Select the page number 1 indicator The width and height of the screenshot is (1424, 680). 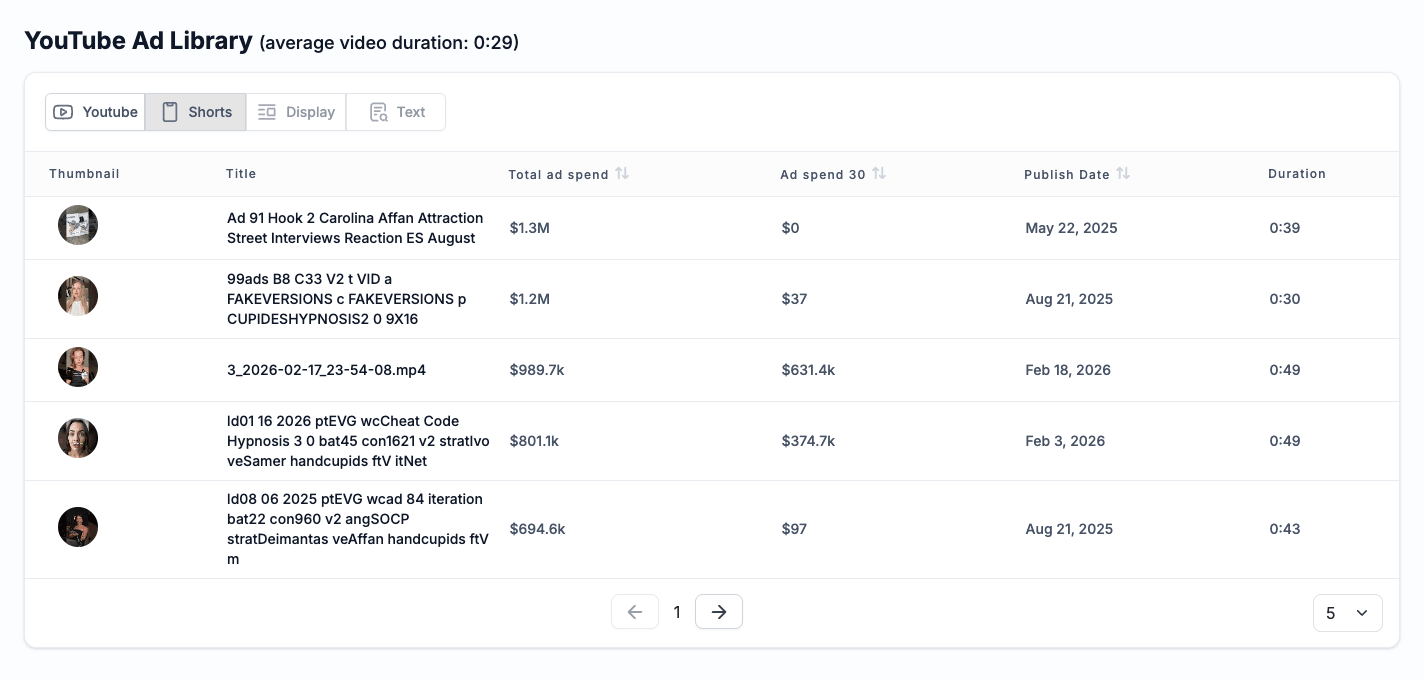pyautogui.click(x=677, y=612)
